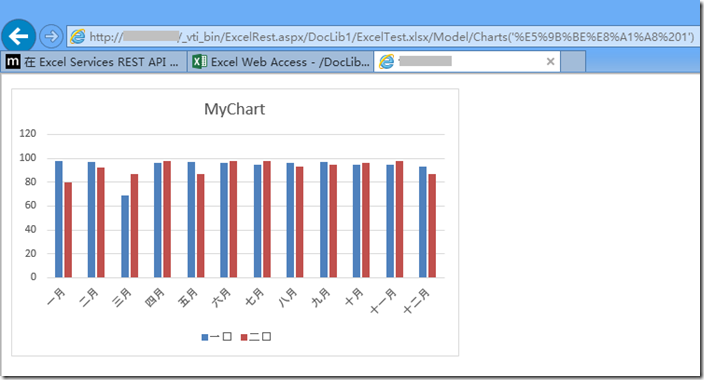Click the 四月 axis label
Image resolution: width=704 pixels, height=380 pixels.
coord(155,297)
